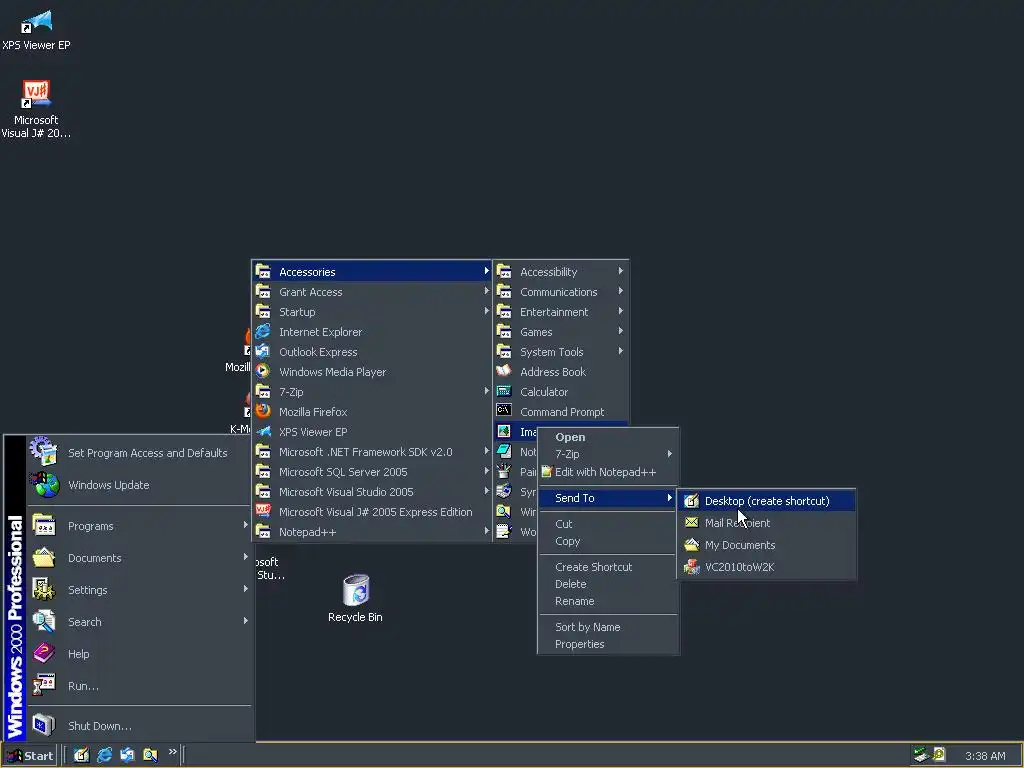Click the Mail Recipient envelope icon
This screenshot has width=1024, height=768.
[691, 522]
